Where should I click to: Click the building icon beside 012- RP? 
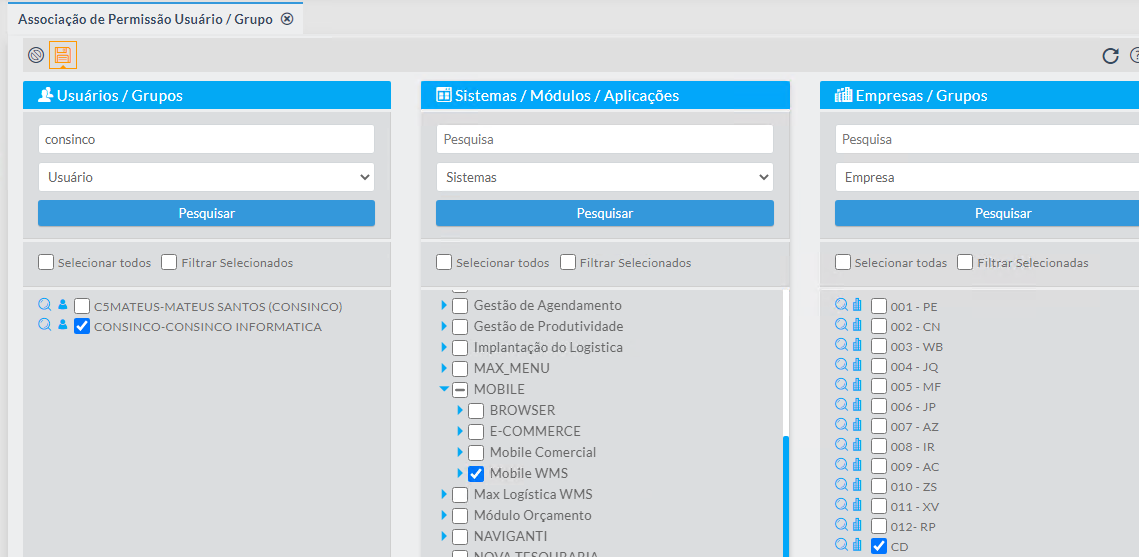(x=857, y=525)
